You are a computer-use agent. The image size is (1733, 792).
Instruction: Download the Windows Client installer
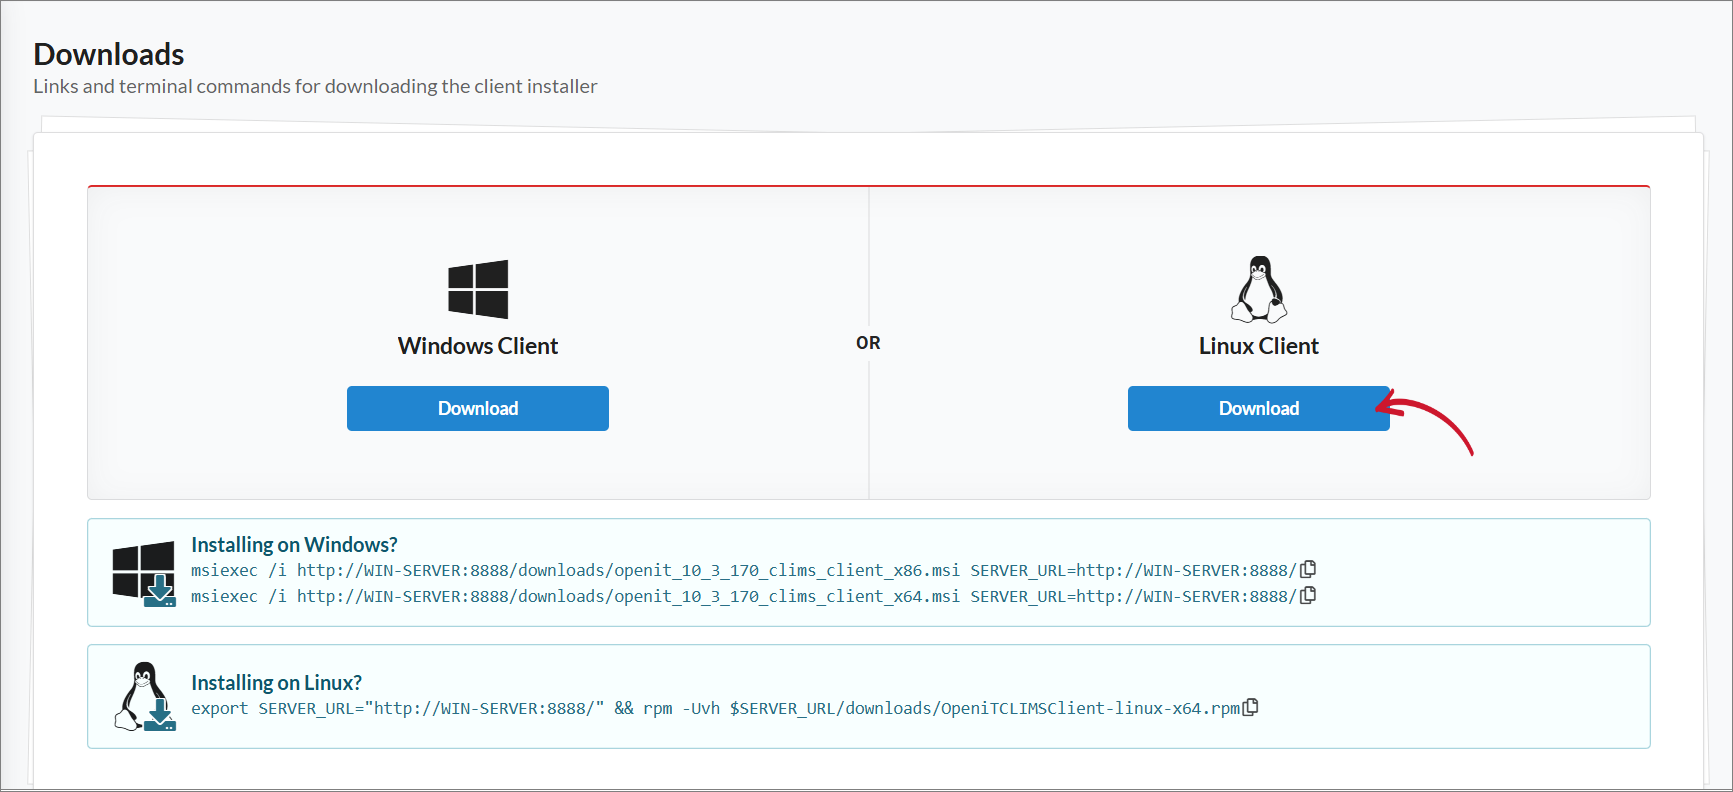click(478, 408)
